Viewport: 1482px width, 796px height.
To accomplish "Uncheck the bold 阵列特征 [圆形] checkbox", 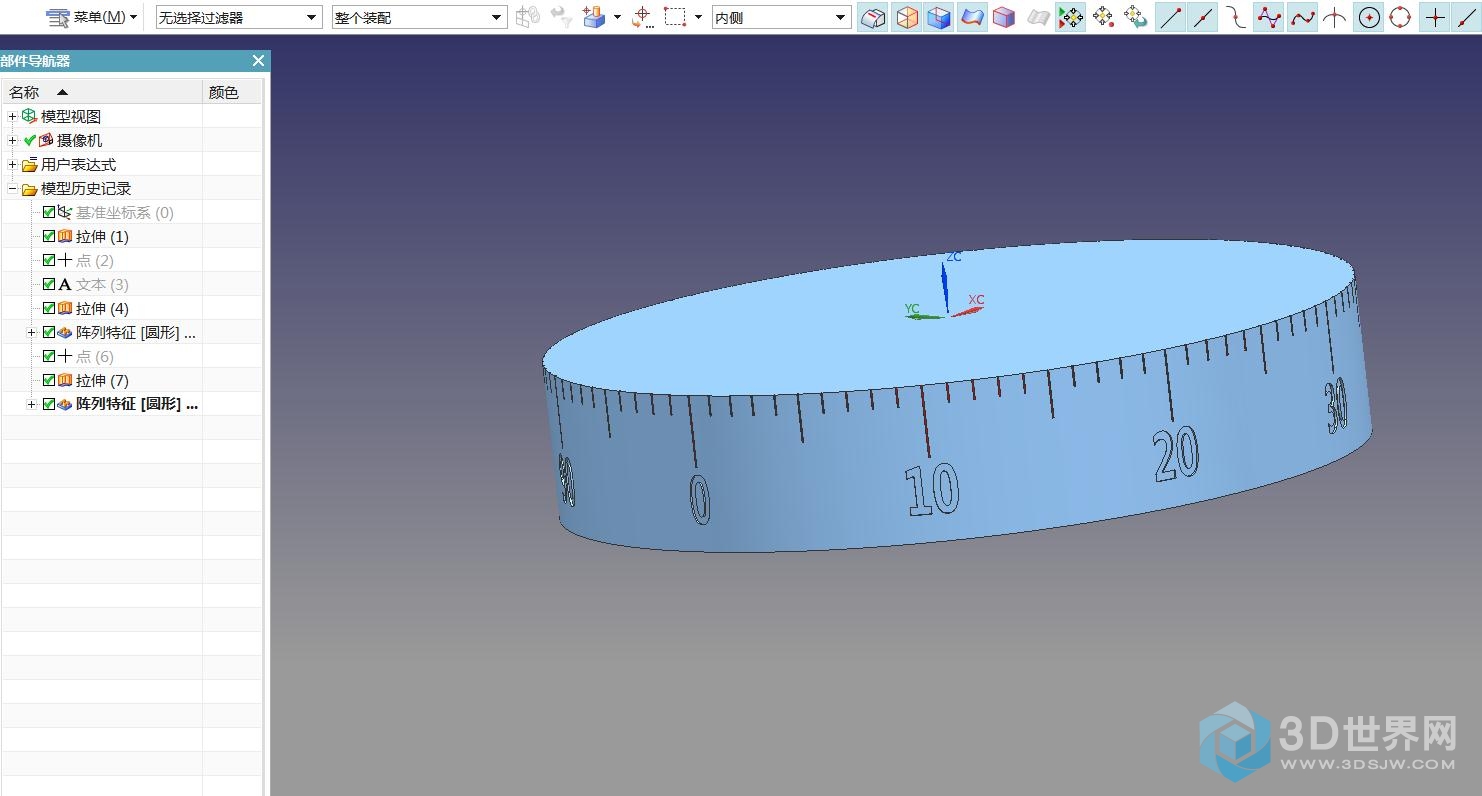I will (49, 404).
